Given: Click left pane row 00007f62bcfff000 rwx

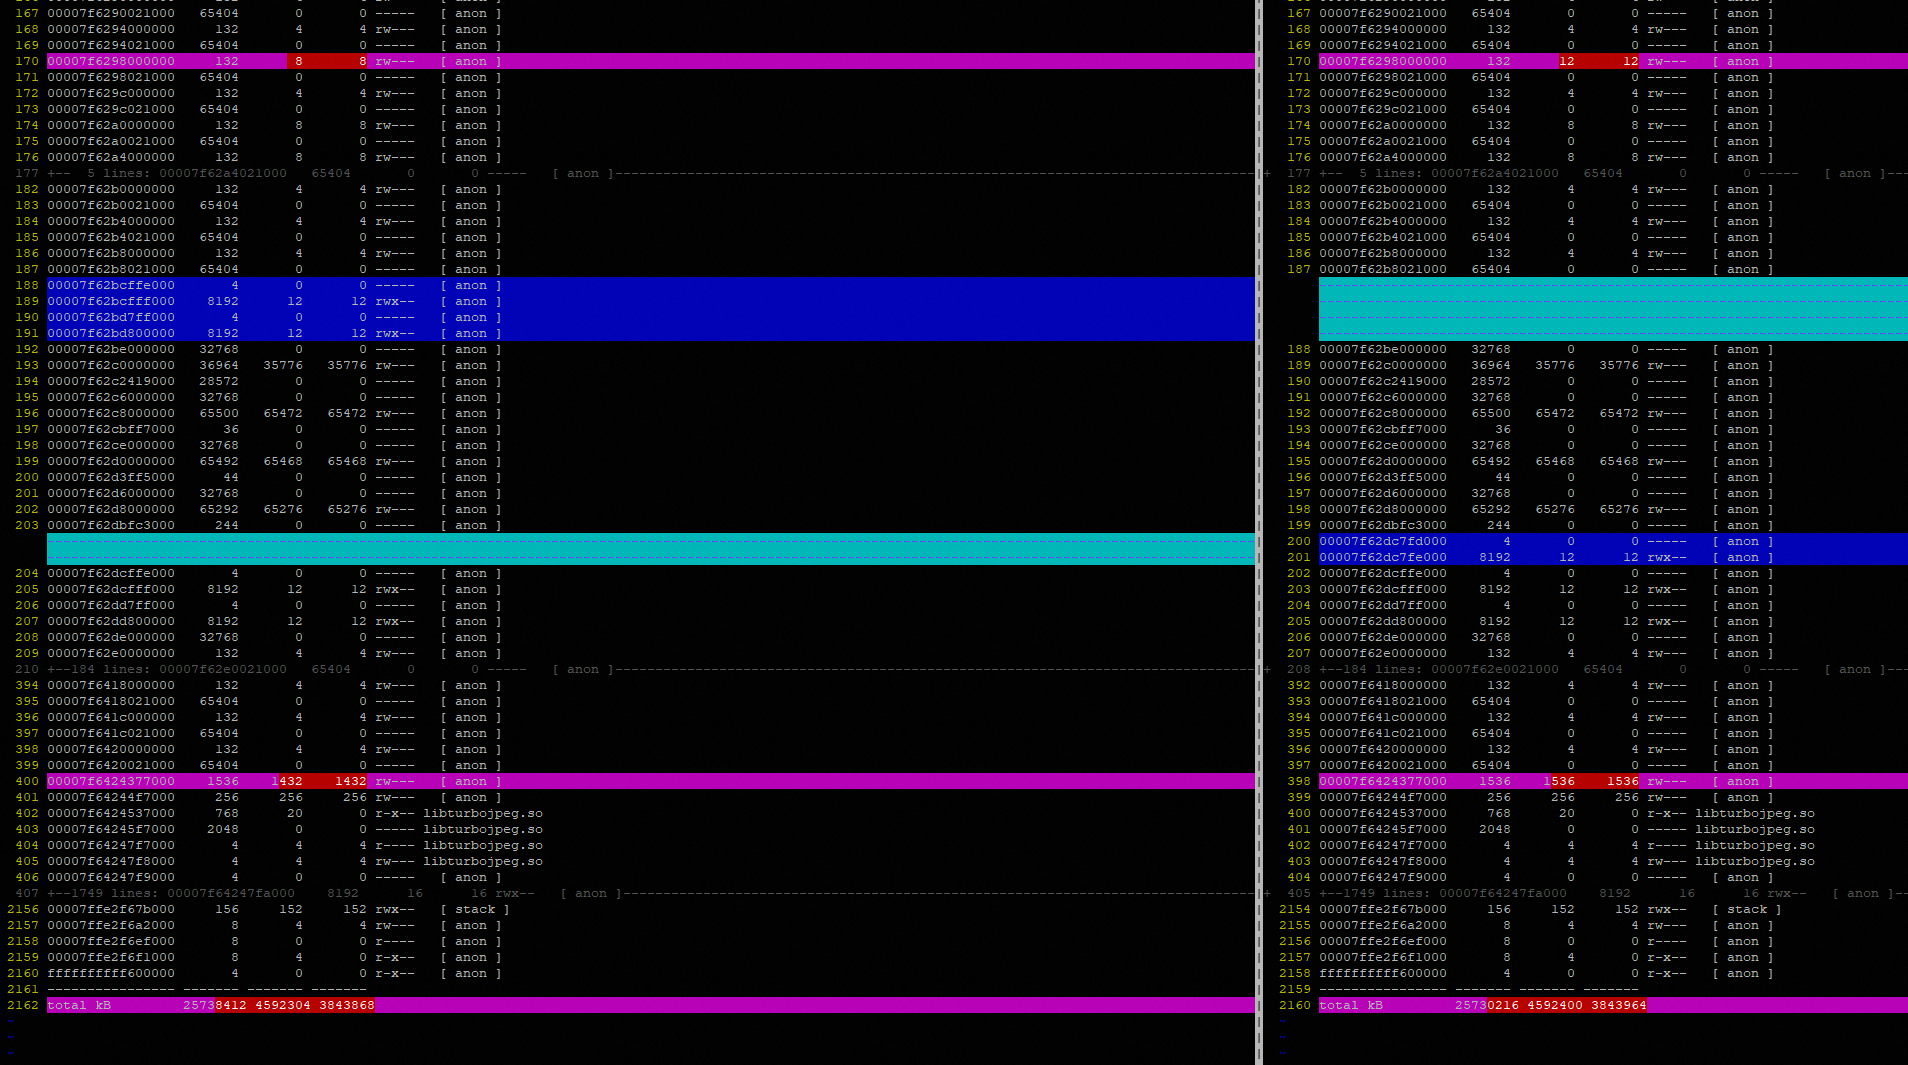Looking at the screenshot, I should [x=650, y=301].
